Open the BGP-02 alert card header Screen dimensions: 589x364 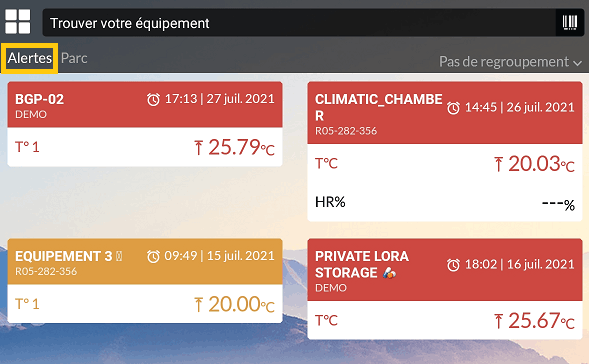(x=145, y=104)
